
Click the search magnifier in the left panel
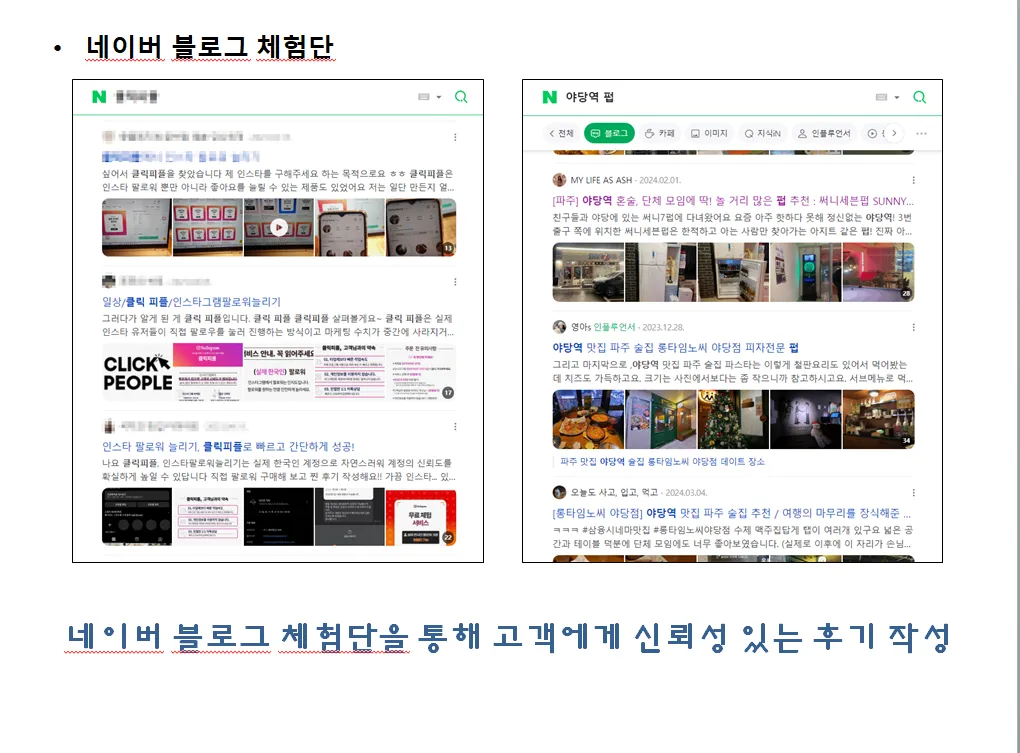[x=461, y=97]
